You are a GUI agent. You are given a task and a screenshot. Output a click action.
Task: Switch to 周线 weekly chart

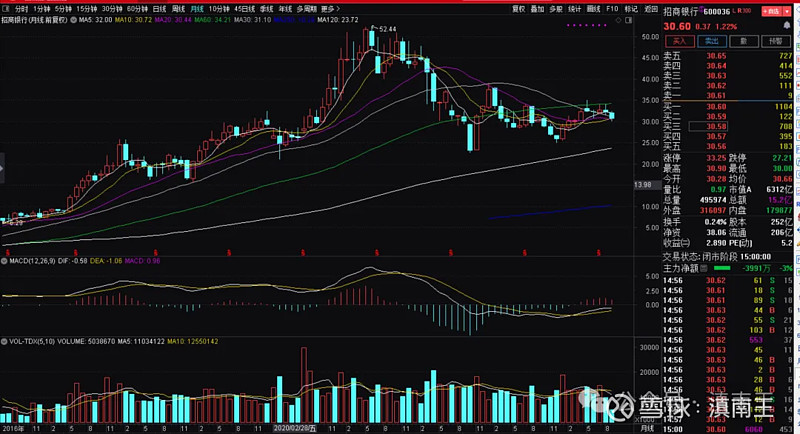click(178, 9)
